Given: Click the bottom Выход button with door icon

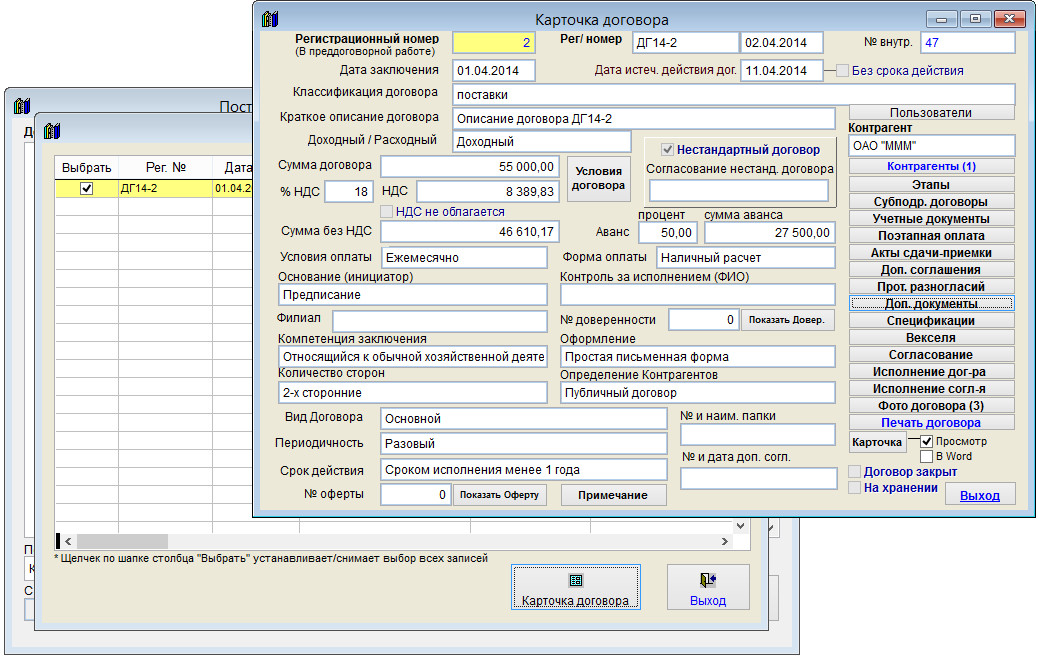Looking at the screenshot, I should [x=708, y=589].
